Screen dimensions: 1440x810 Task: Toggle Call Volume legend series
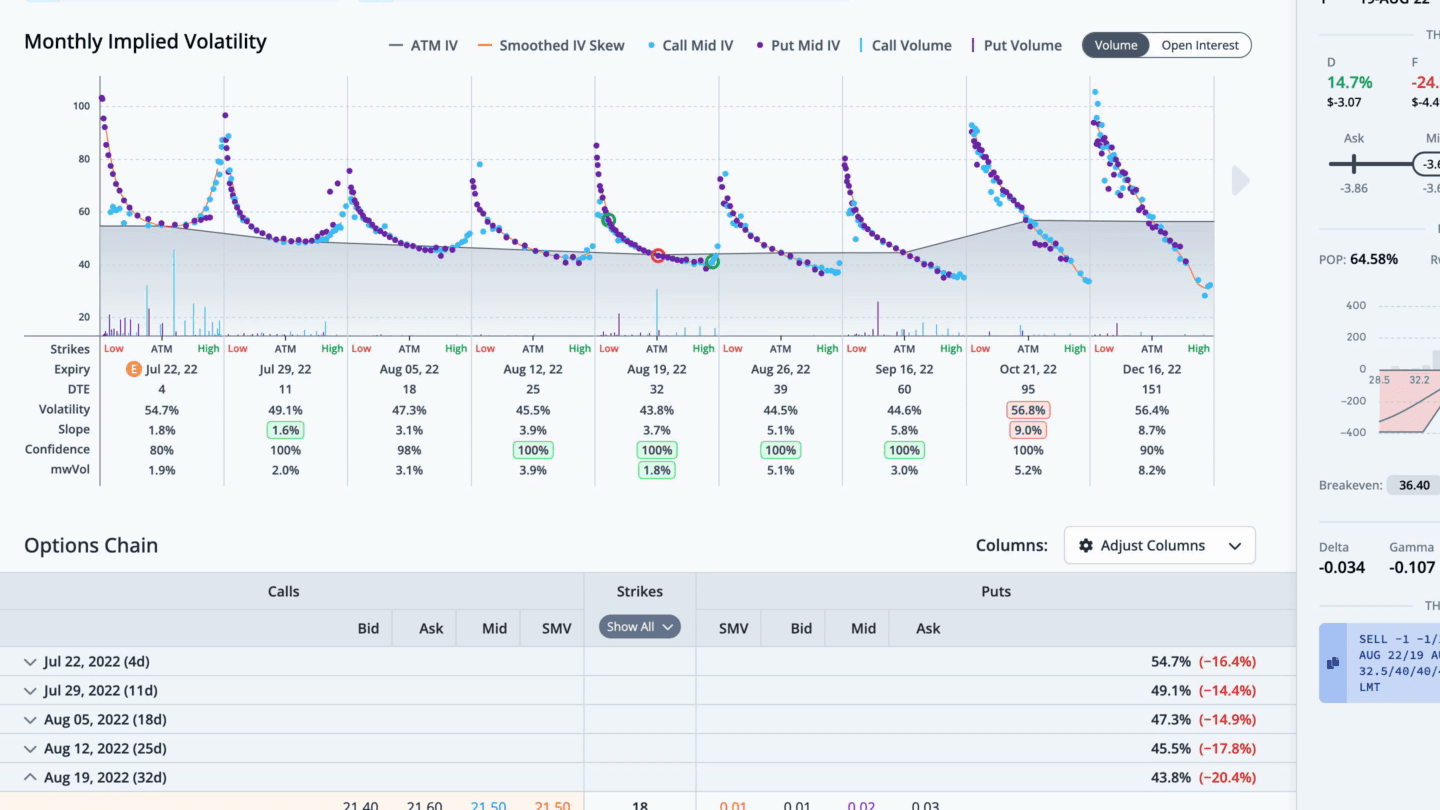(905, 45)
